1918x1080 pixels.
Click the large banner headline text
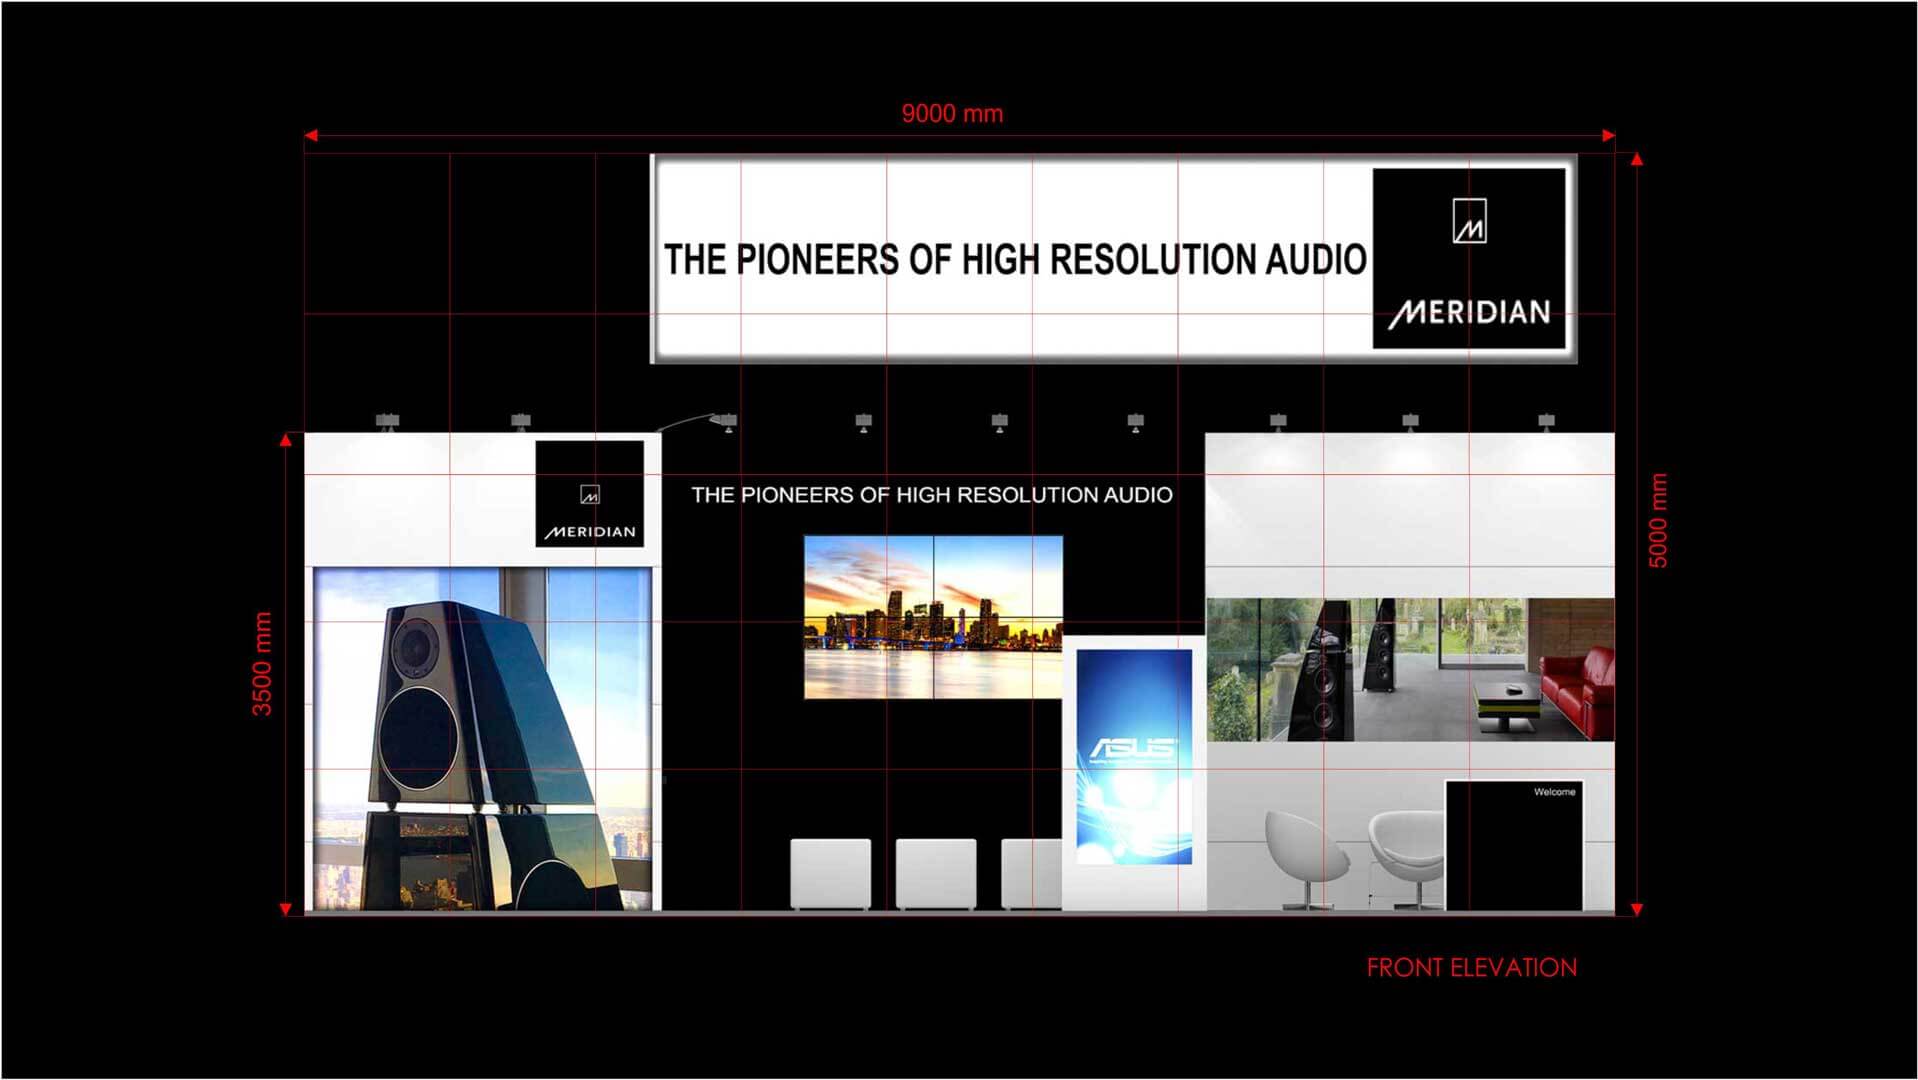click(x=1014, y=259)
